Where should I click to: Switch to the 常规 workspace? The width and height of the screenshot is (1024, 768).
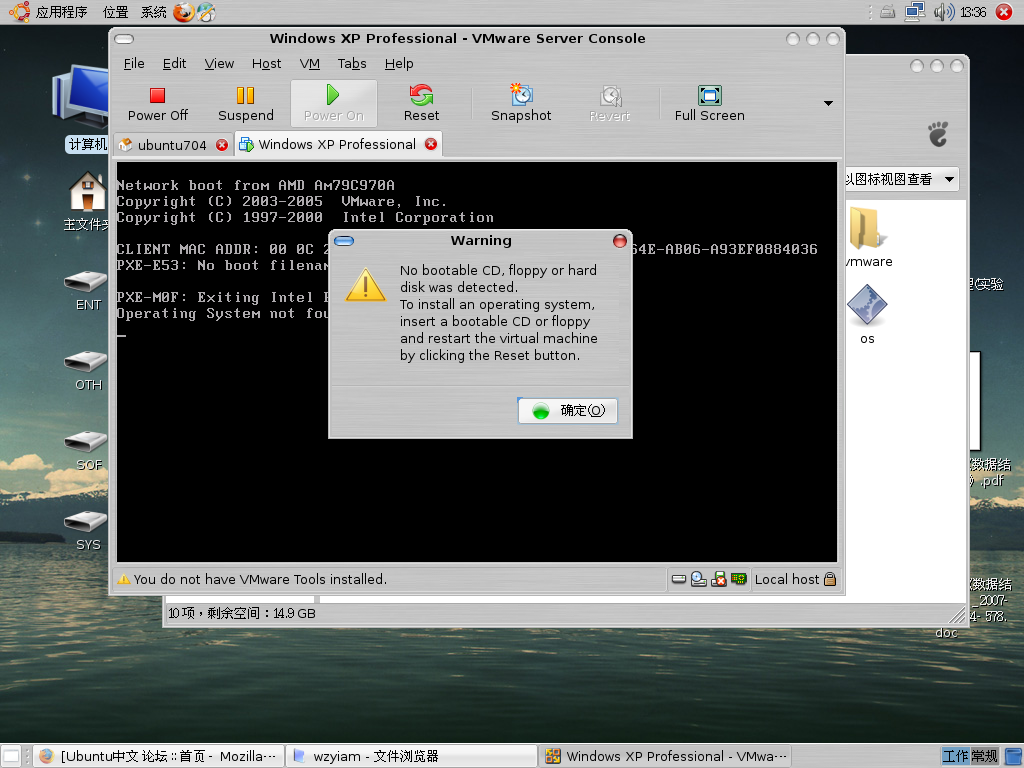984,756
